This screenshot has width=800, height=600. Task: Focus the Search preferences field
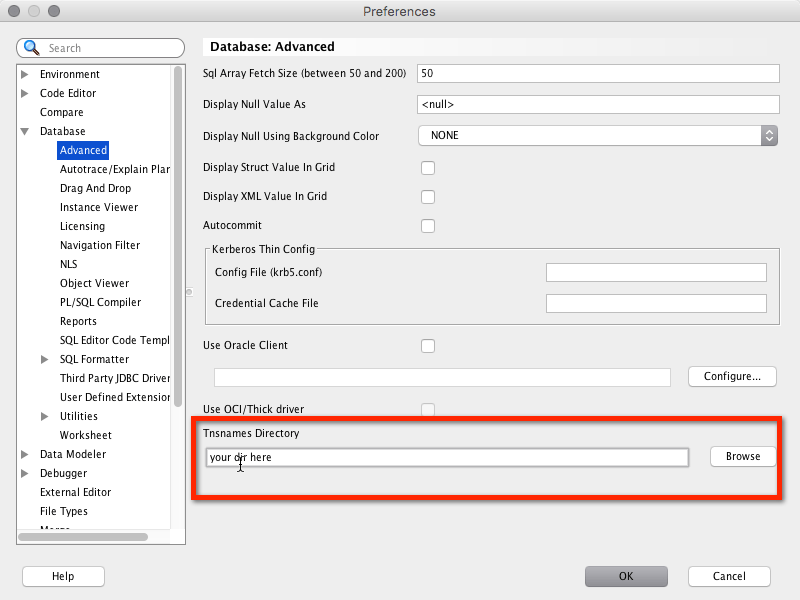101,48
